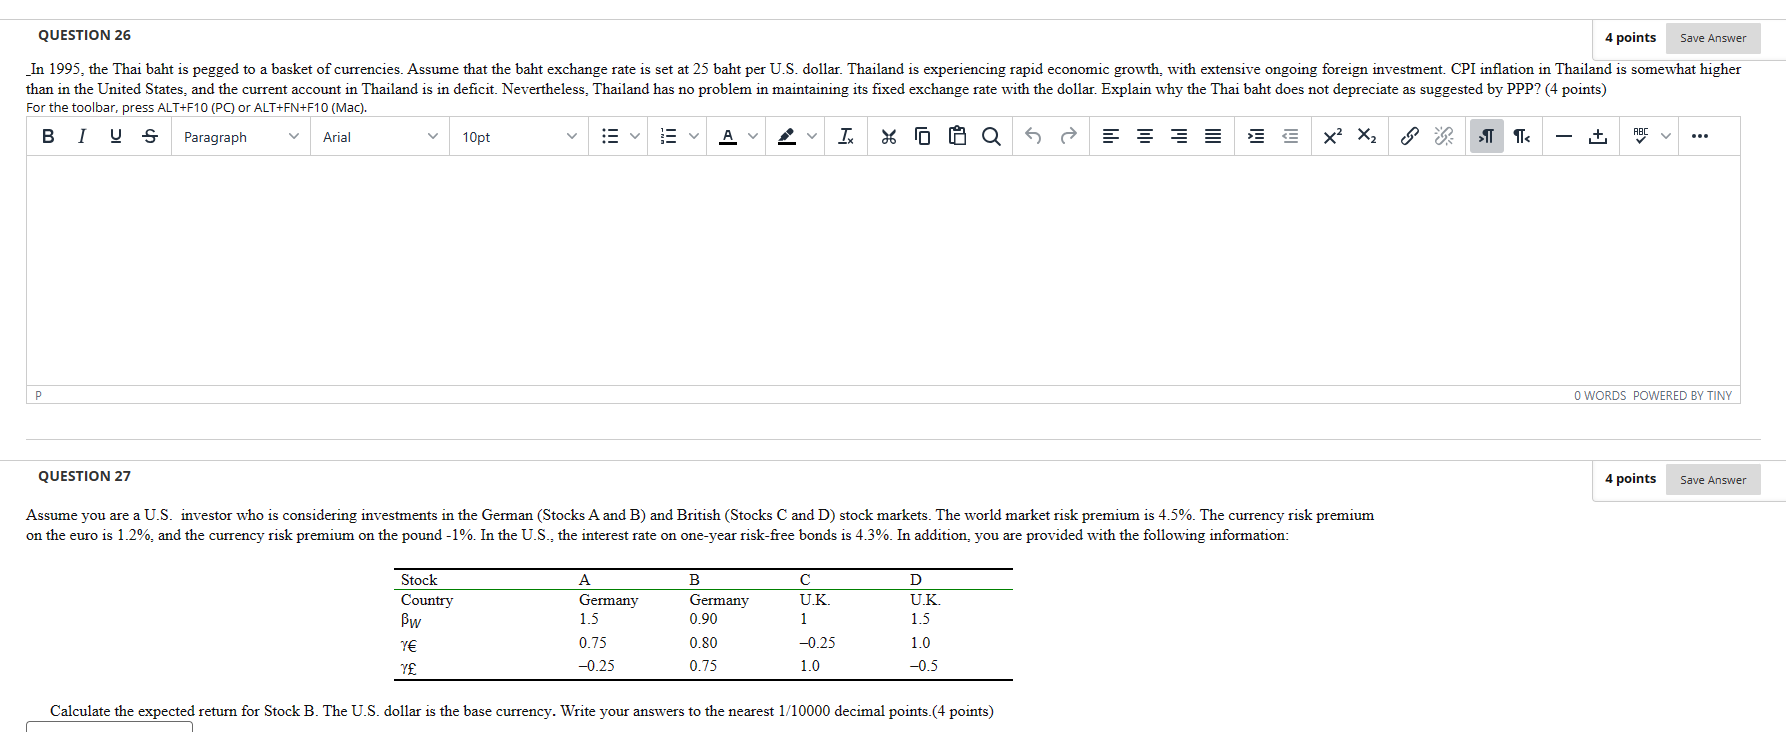Viewport: 1786px width, 732px height.
Task: Toggle strikethrough formatting
Action: [149, 136]
